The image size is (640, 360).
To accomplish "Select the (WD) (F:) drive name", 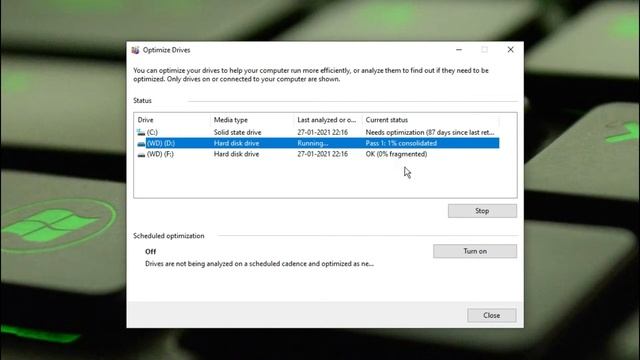I will tap(160, 154).
